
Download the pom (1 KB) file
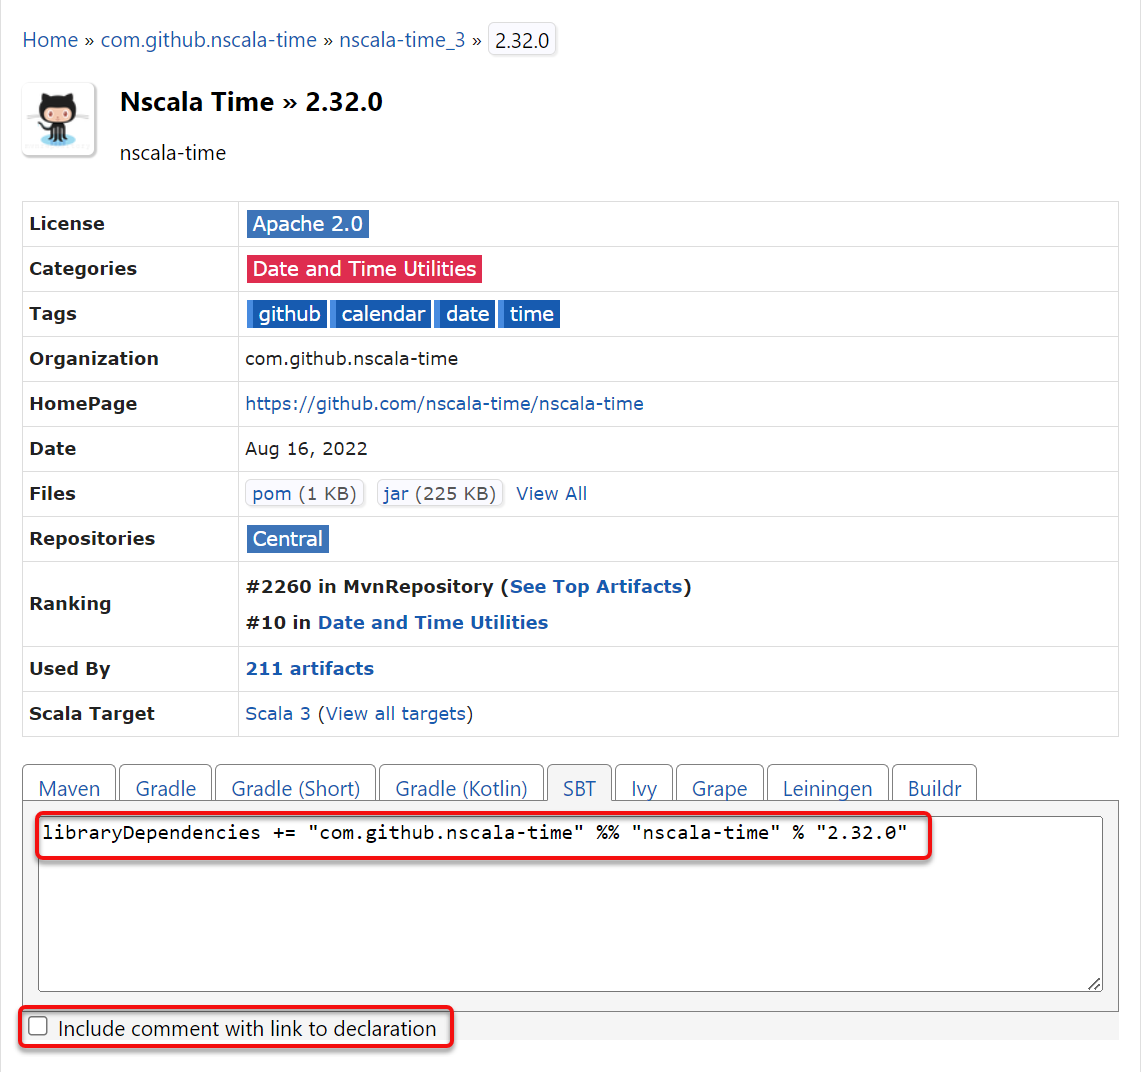(x=305, y=494)
